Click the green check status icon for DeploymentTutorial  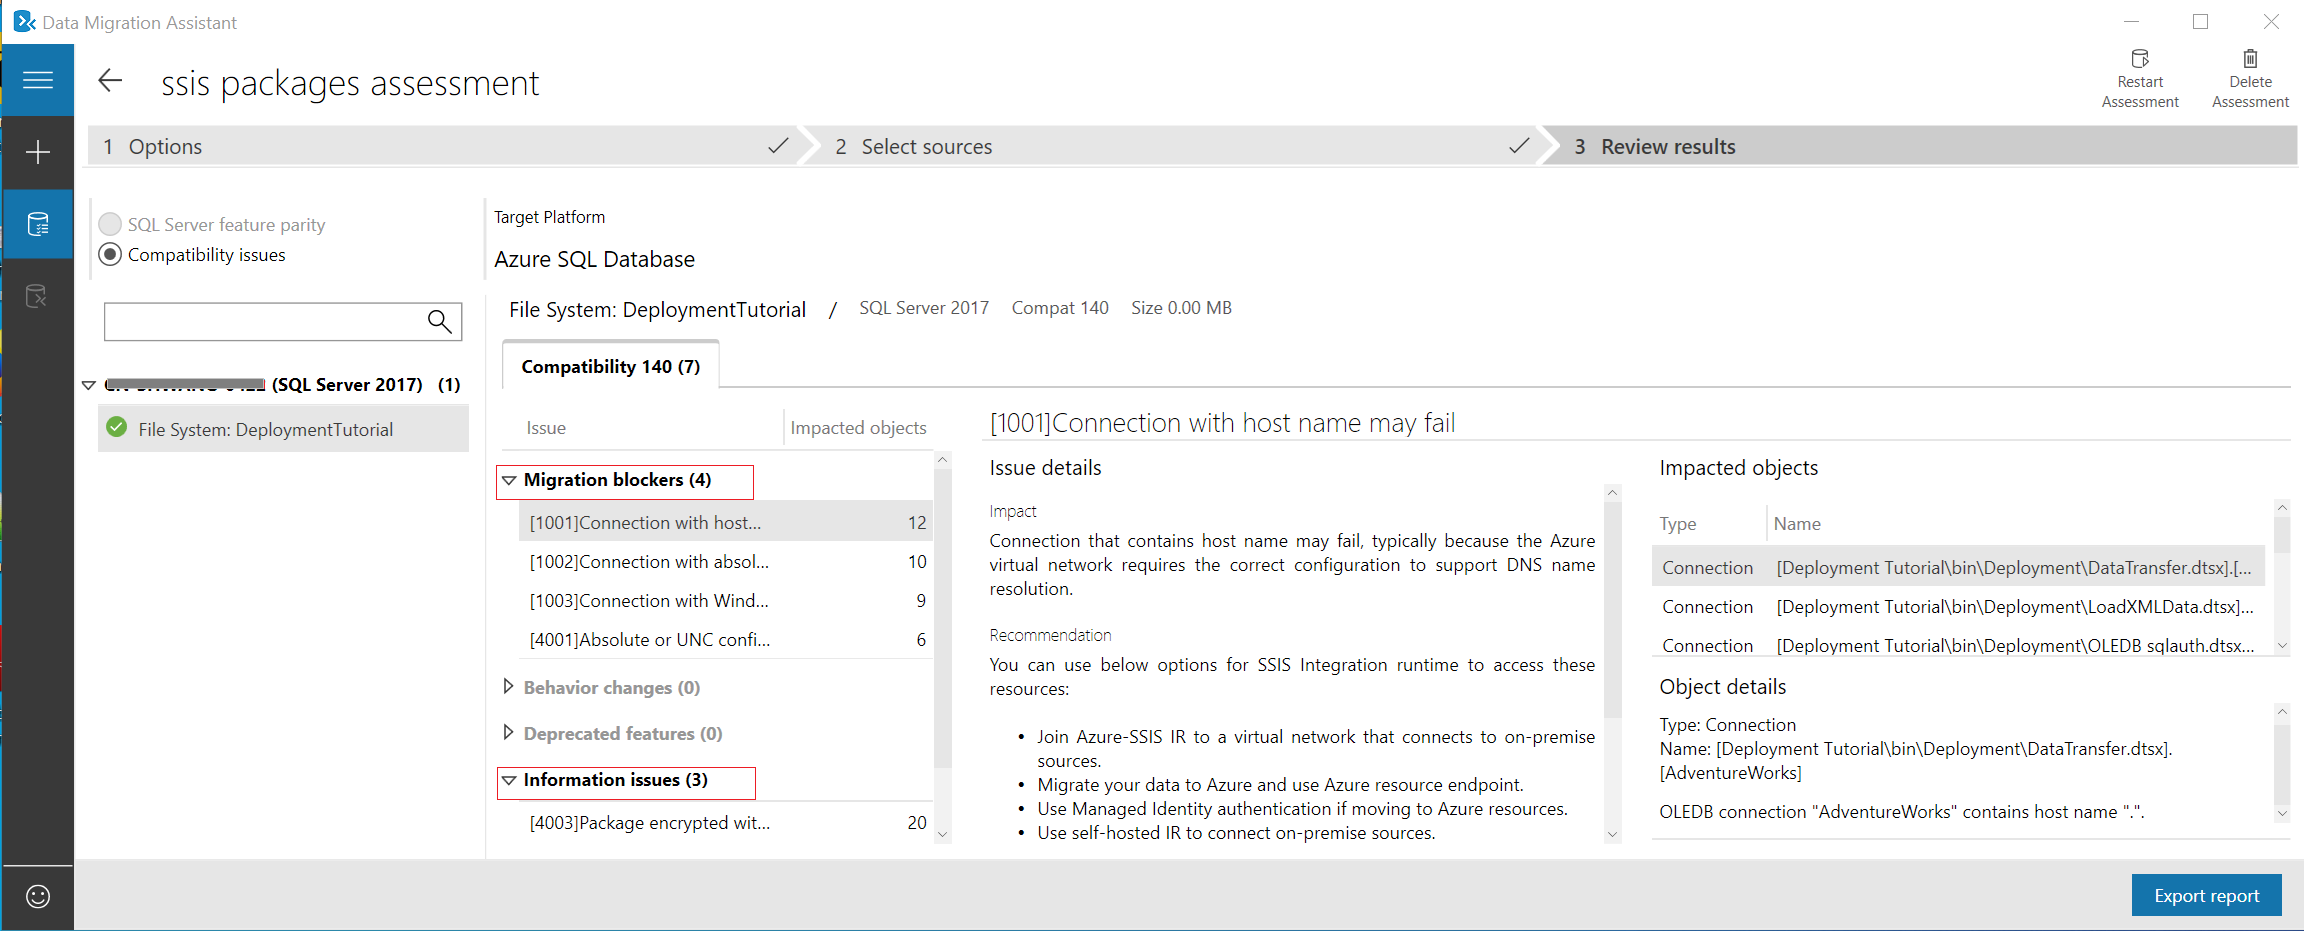point(117,428)
